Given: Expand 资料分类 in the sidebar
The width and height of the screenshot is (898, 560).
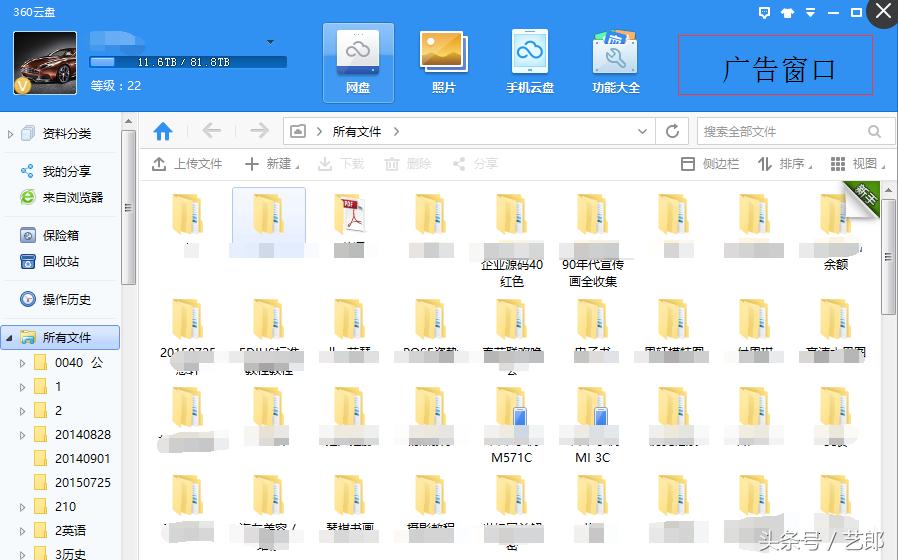Looking at the screenshot, I should [10, 135].
